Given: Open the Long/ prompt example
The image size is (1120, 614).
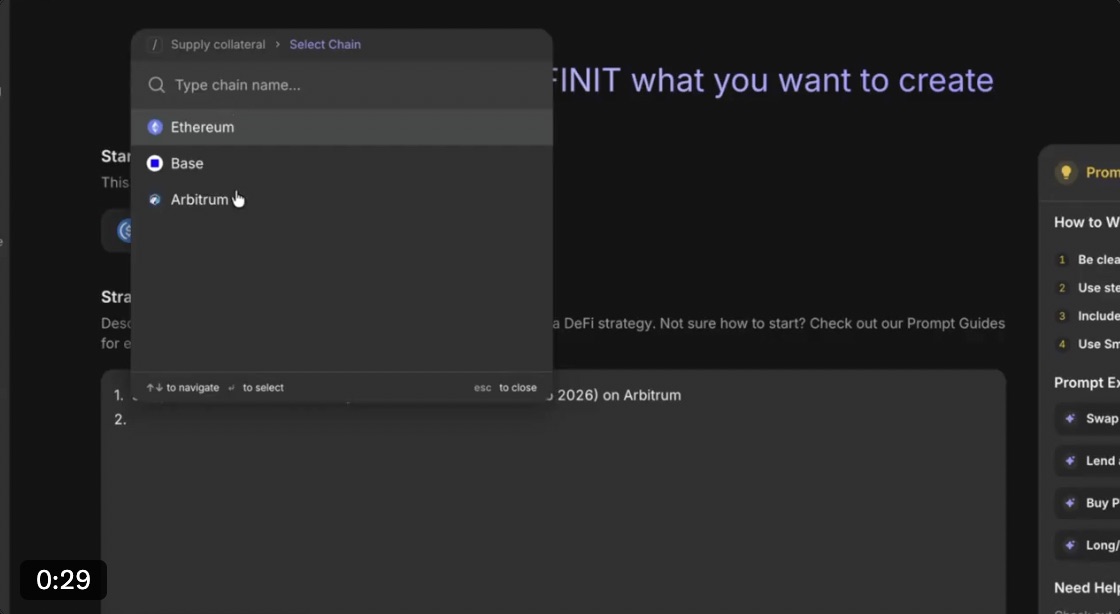Looking at the screenshot, I should click(x=1089, y=545).
